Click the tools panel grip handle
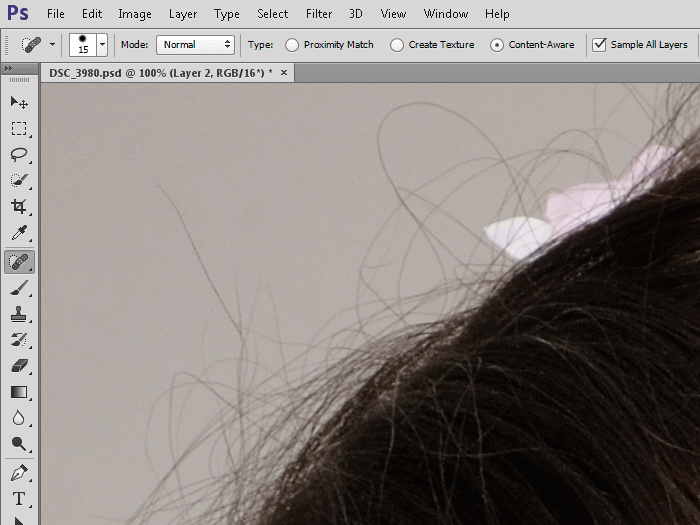700x525 pixels. tap(19, 80)
